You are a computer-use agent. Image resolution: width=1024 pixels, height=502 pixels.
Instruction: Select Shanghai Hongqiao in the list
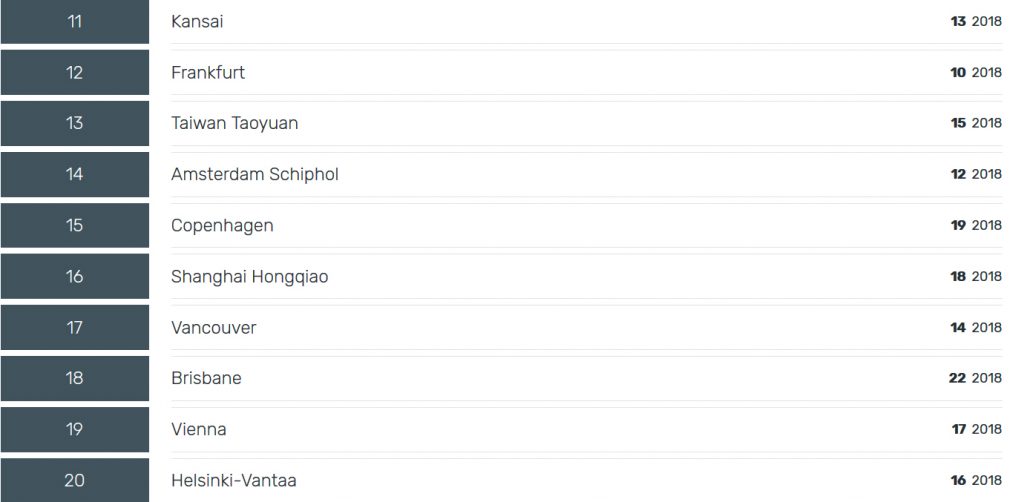click(249, 276)
